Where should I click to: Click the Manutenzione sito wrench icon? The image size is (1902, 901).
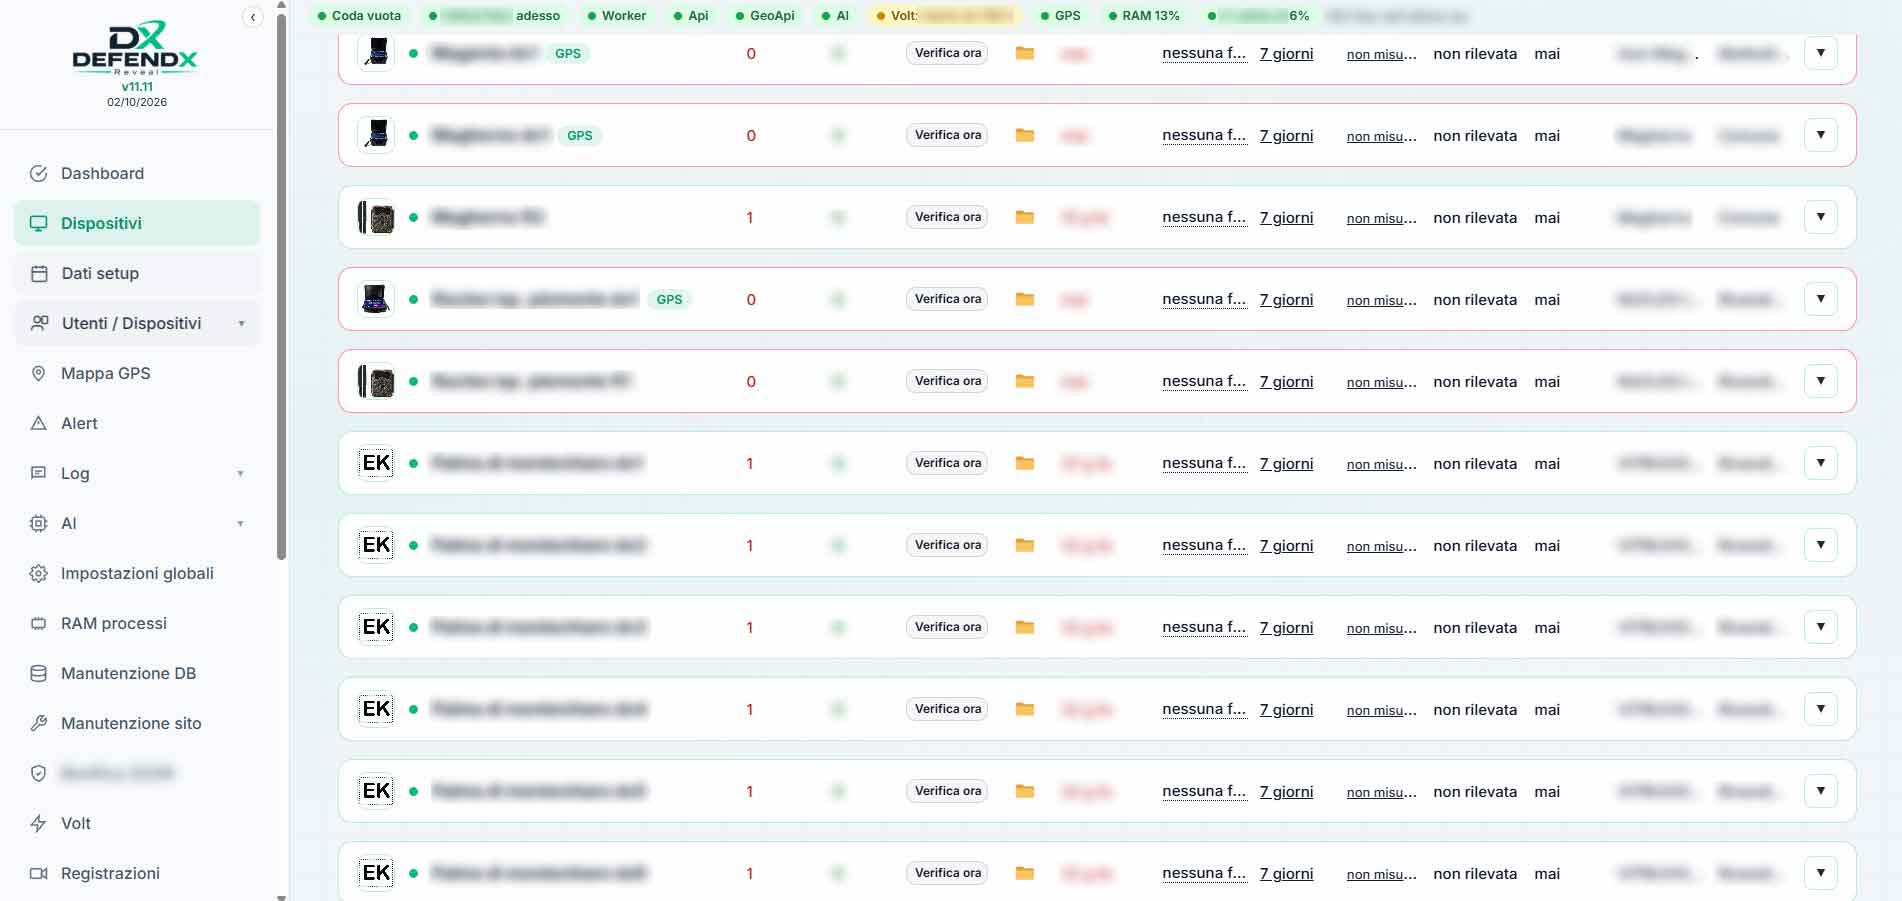39,723
